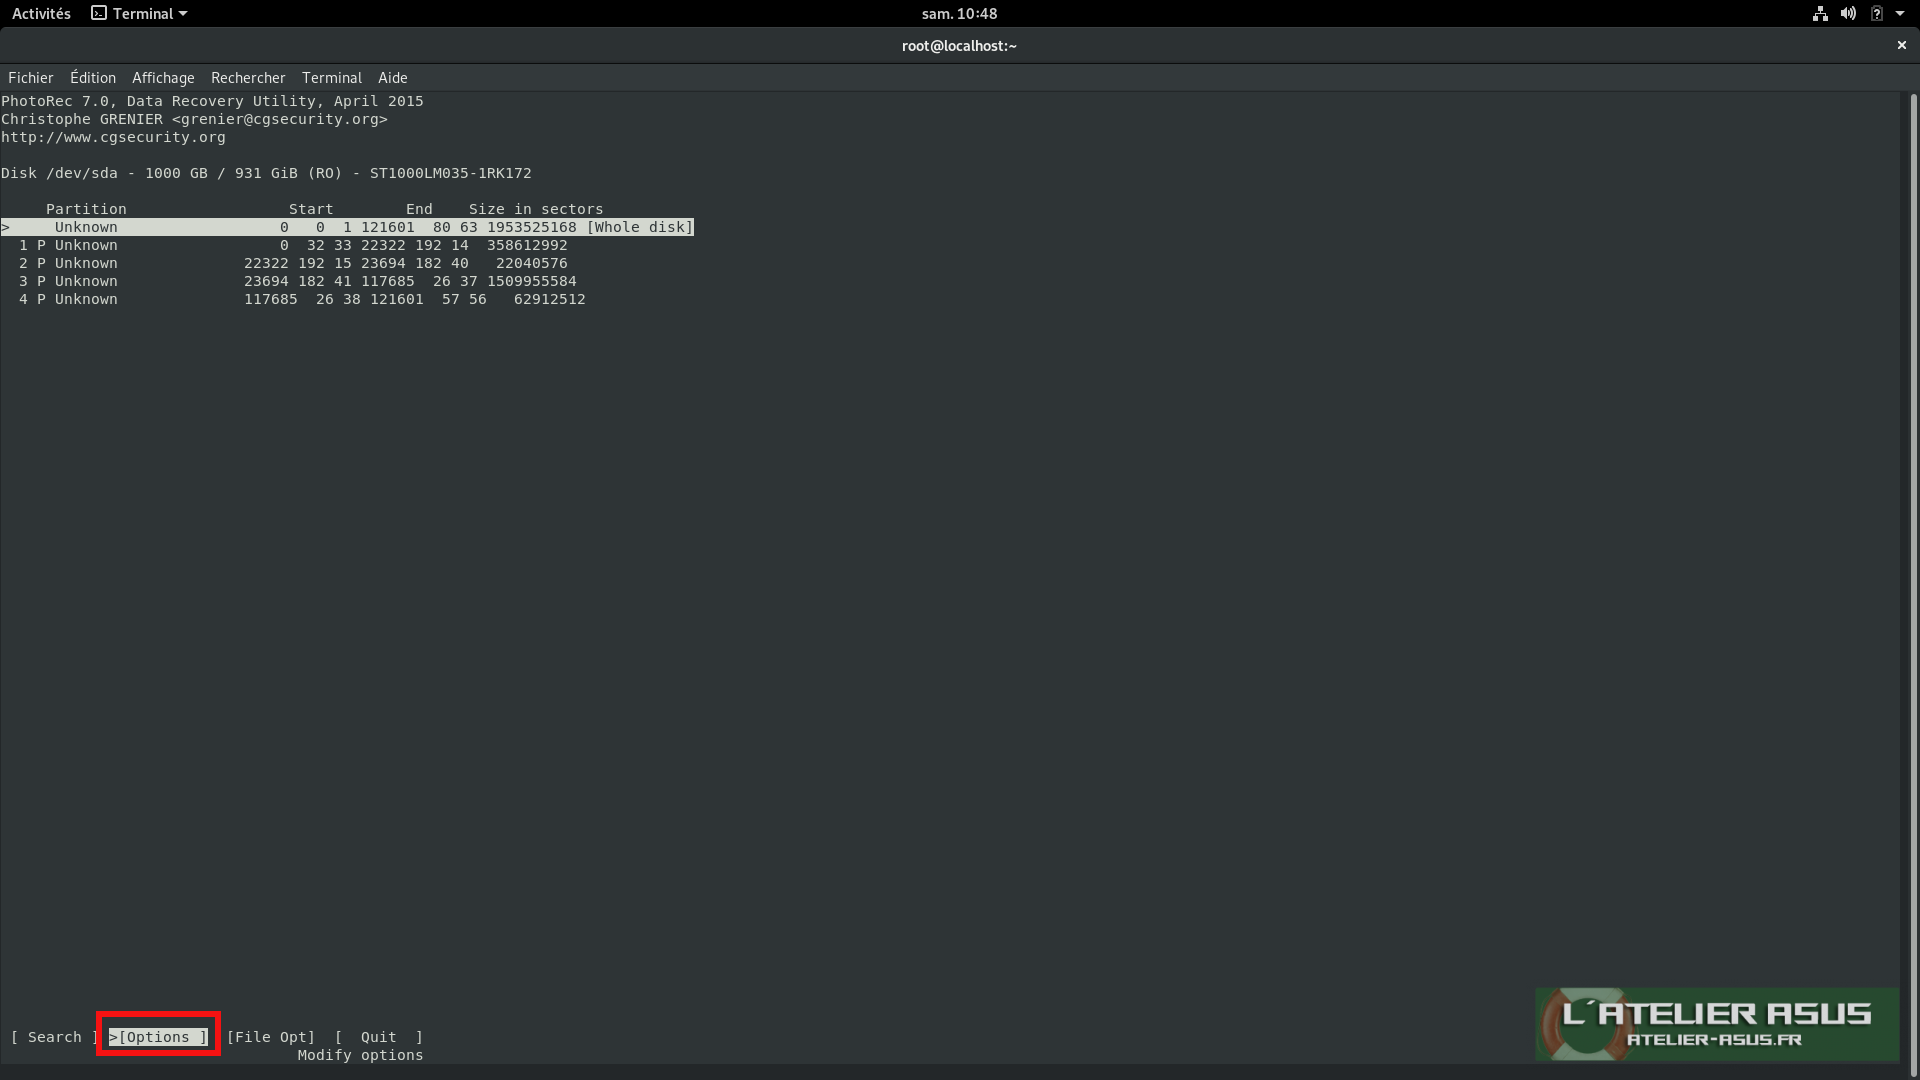Select the Whole disk partition row
The image size is (1920, 1080).
click(348, 227)
